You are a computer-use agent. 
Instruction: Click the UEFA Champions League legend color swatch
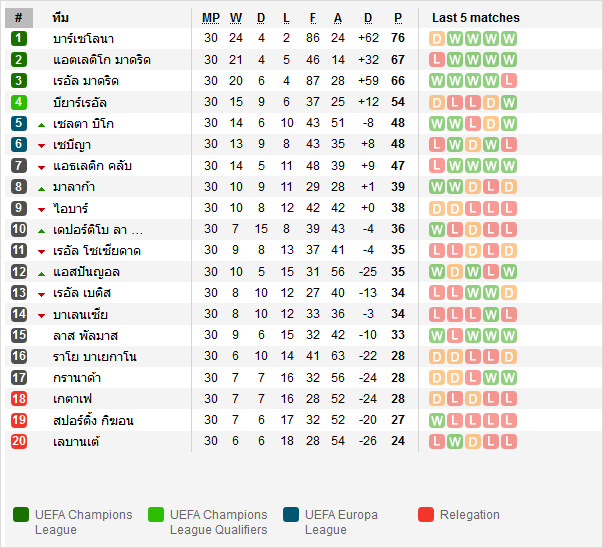point(21,515)
